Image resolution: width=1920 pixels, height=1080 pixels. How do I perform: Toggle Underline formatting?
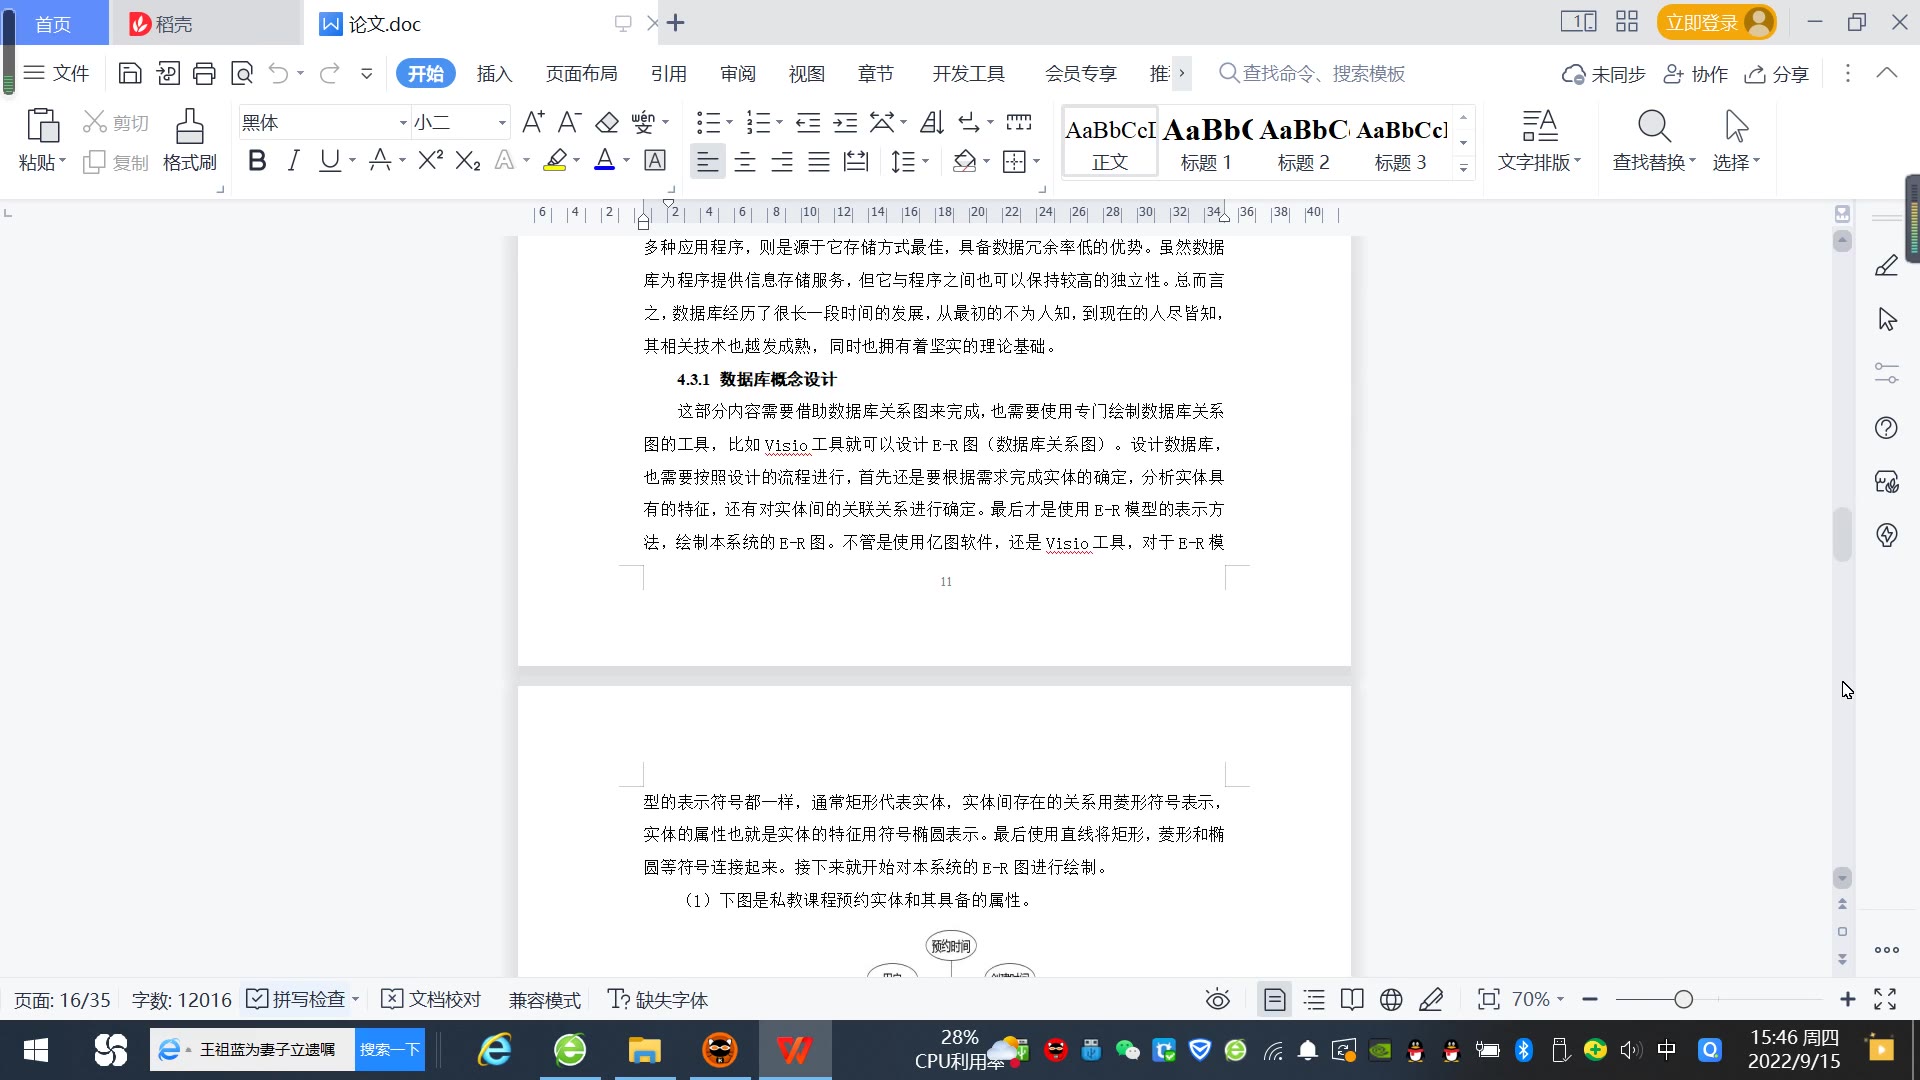[329, 160]
